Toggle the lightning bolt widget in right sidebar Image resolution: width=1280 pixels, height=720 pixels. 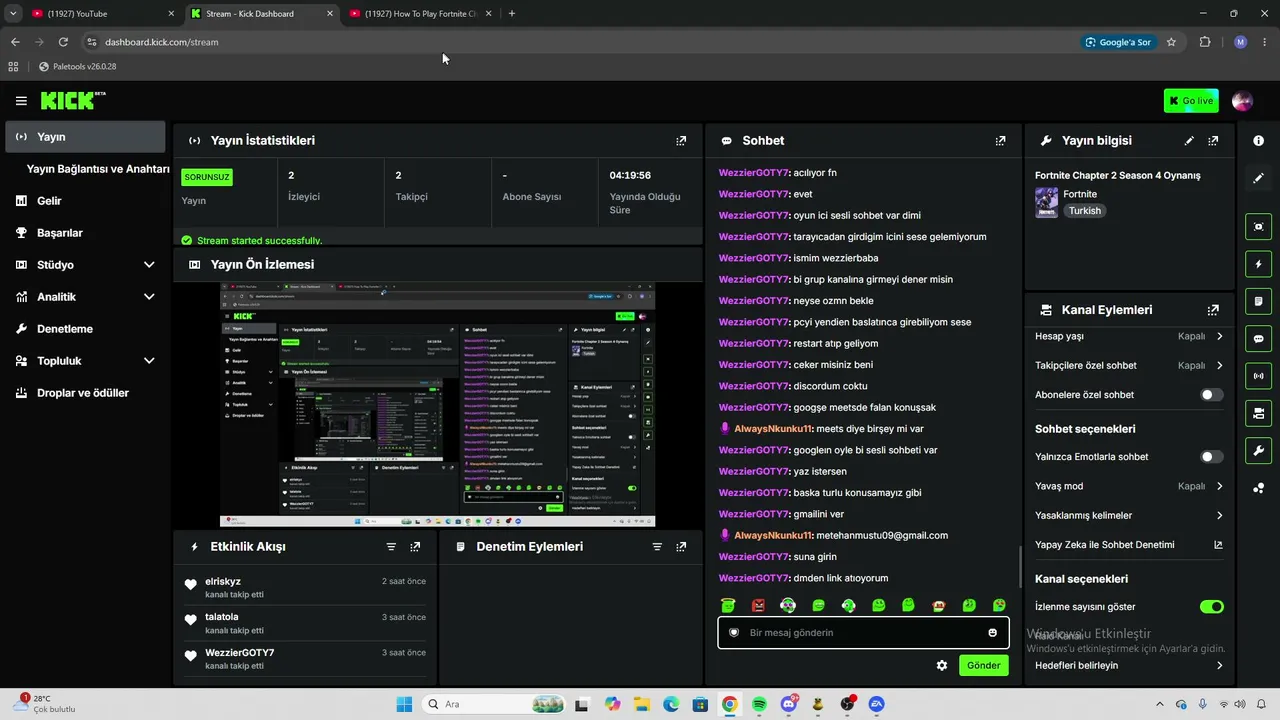1258,264
